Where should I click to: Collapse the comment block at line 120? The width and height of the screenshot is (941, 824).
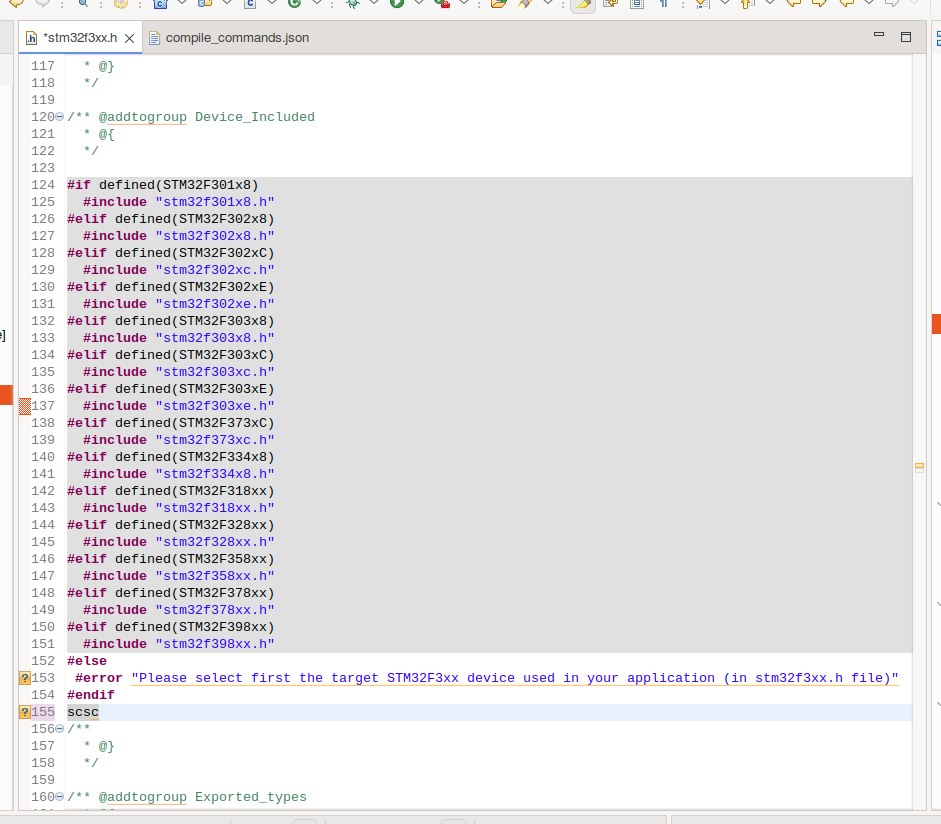click(x=59, y=117)
